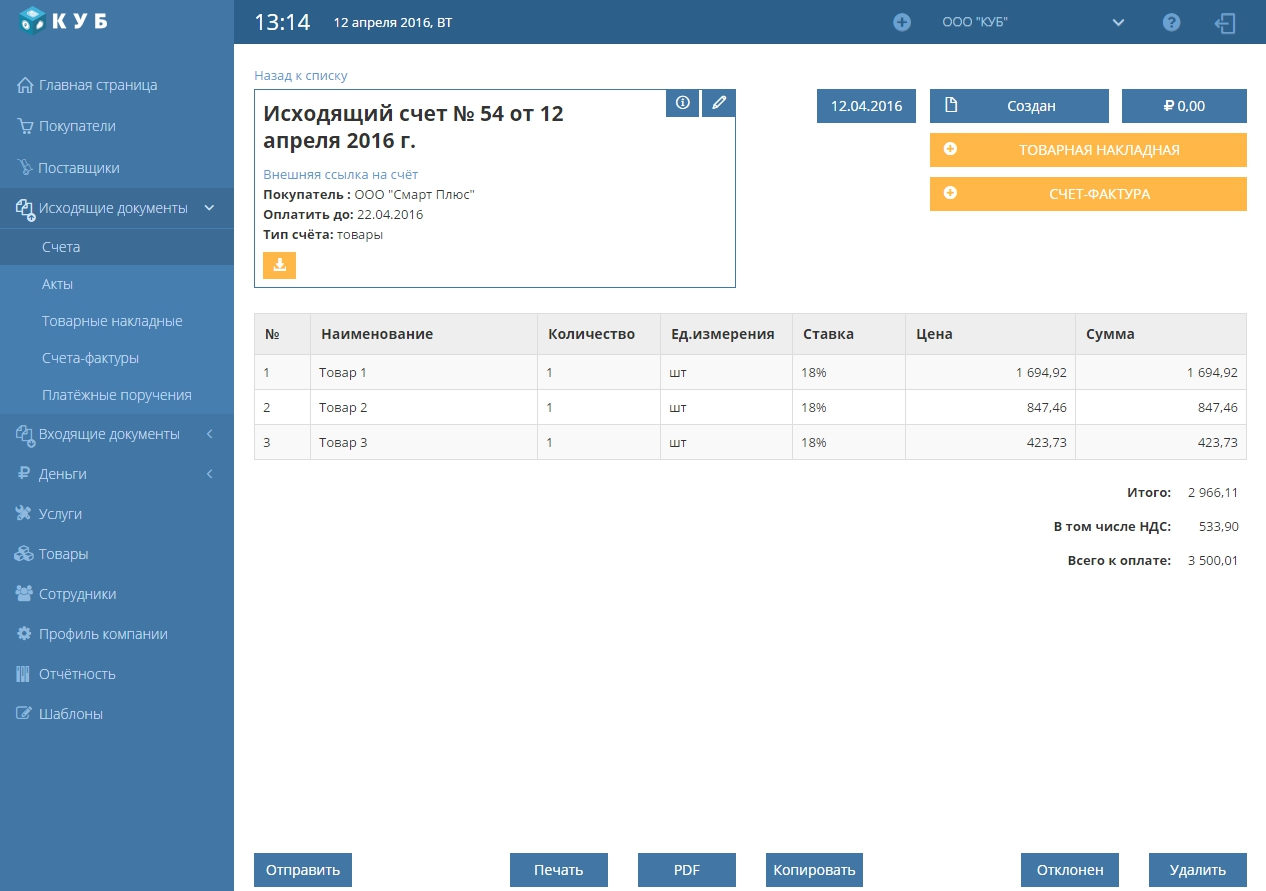Click the Назад к списку link
The image size is (1266, 891).
(301, 75)
